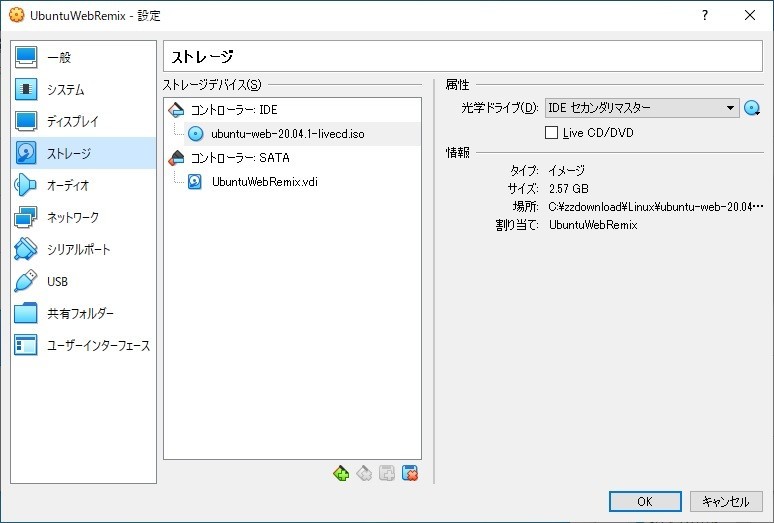Open the 共有フォルダー settings category
The image size is (774, 523).
click(x=83, y=313)
